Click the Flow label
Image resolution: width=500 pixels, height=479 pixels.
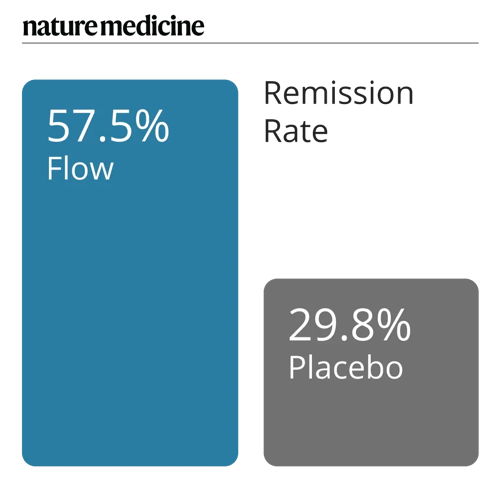(x=80, y=168)
